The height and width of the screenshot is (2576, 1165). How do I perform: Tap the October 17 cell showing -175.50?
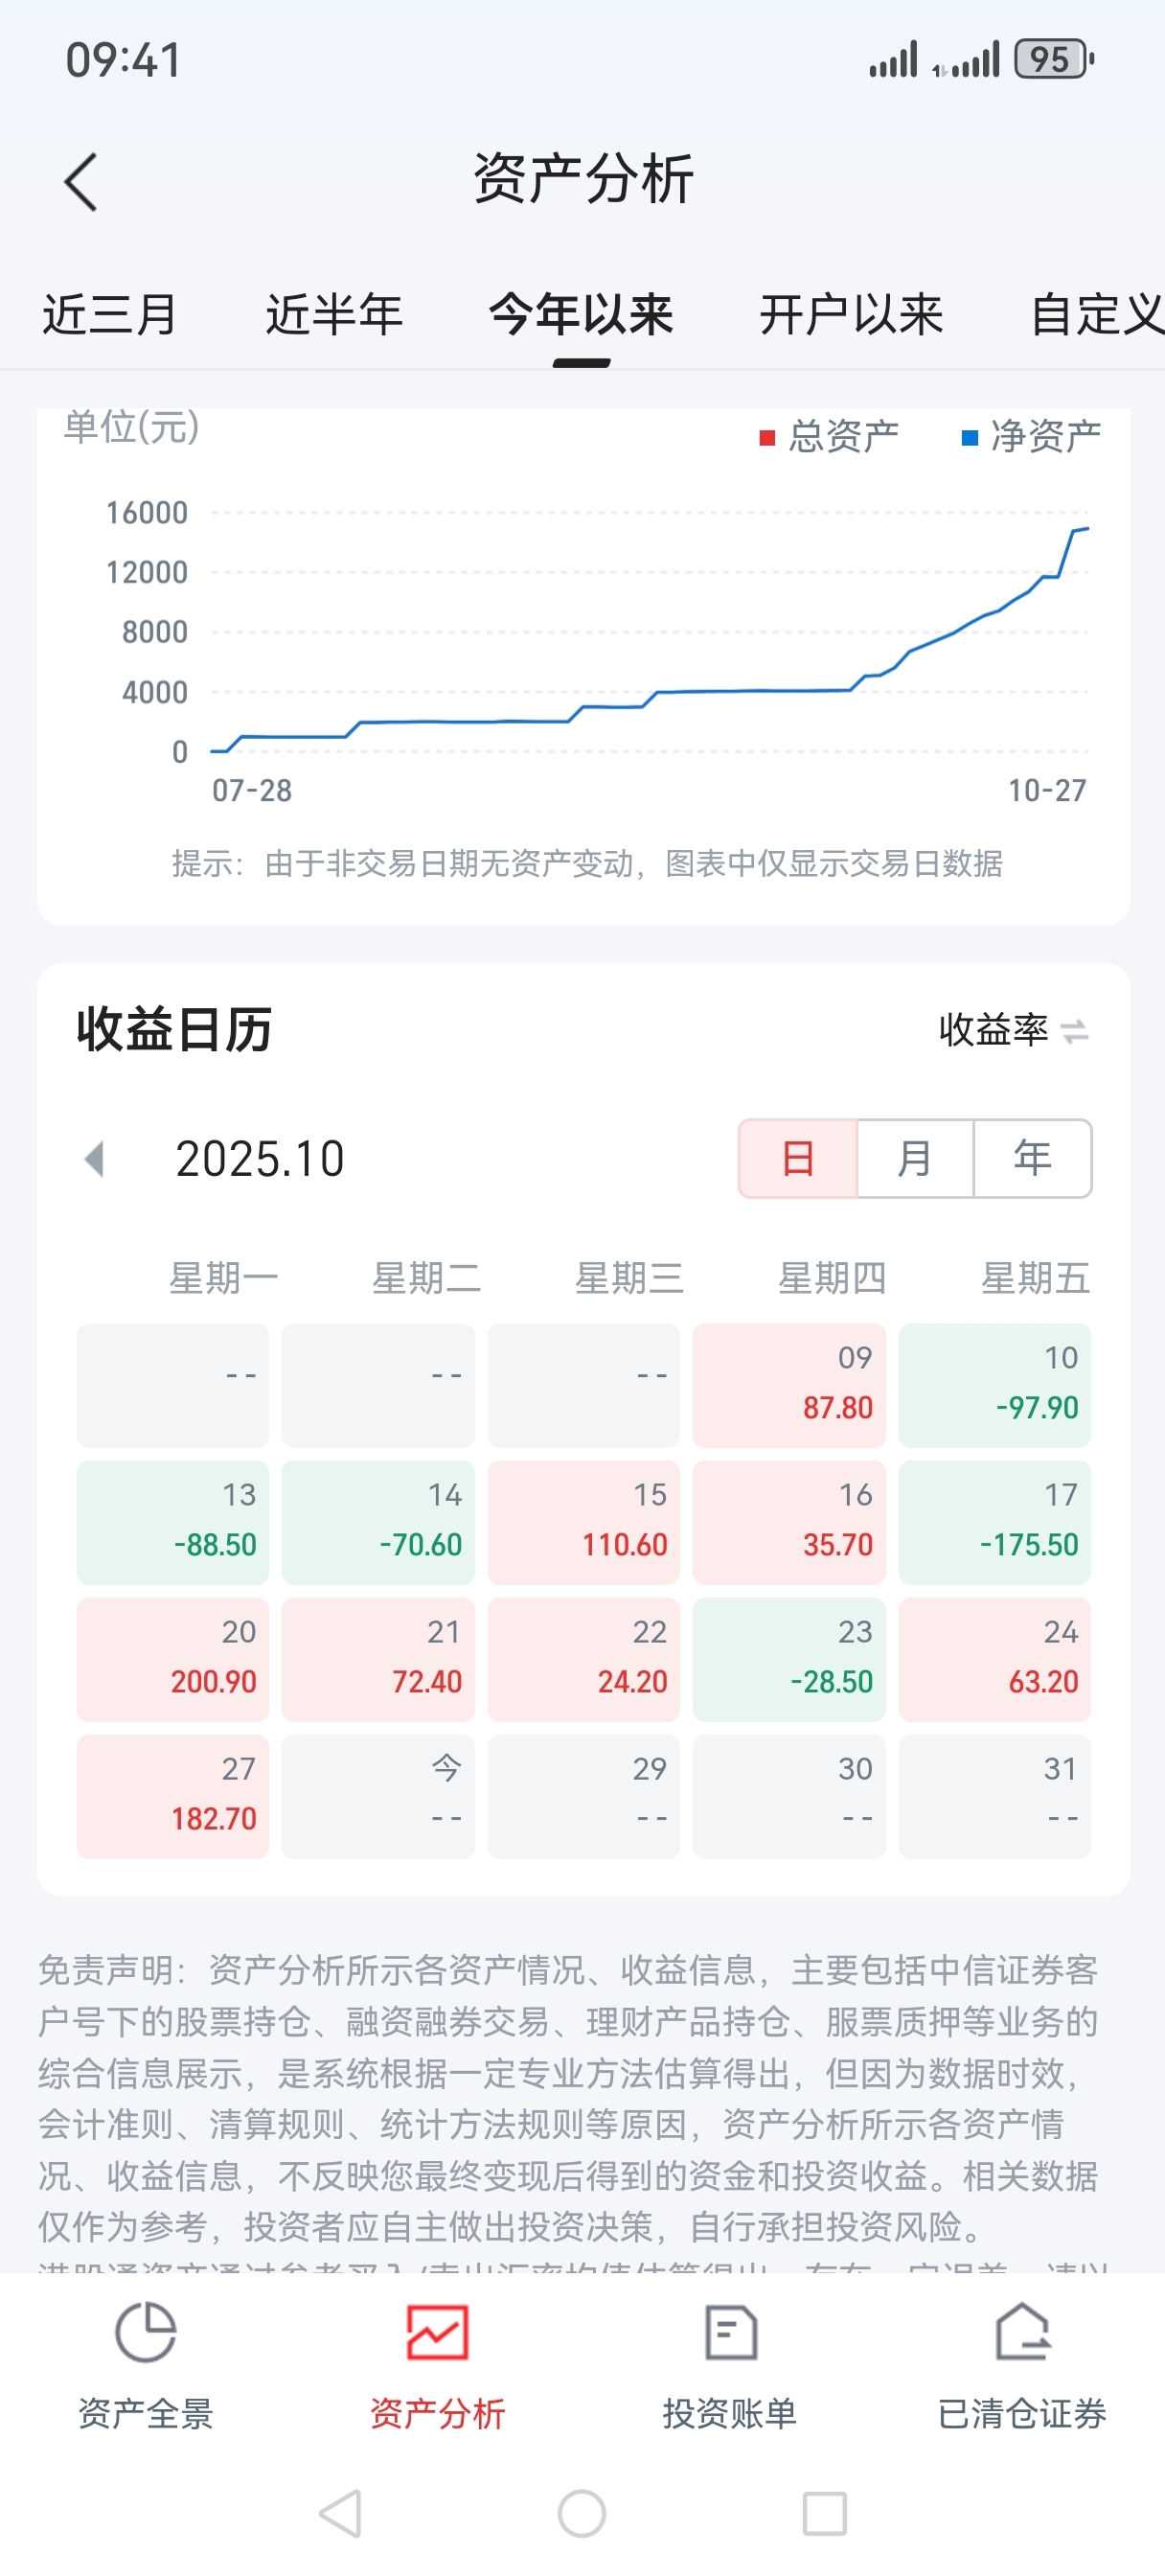pos(994,1522)
